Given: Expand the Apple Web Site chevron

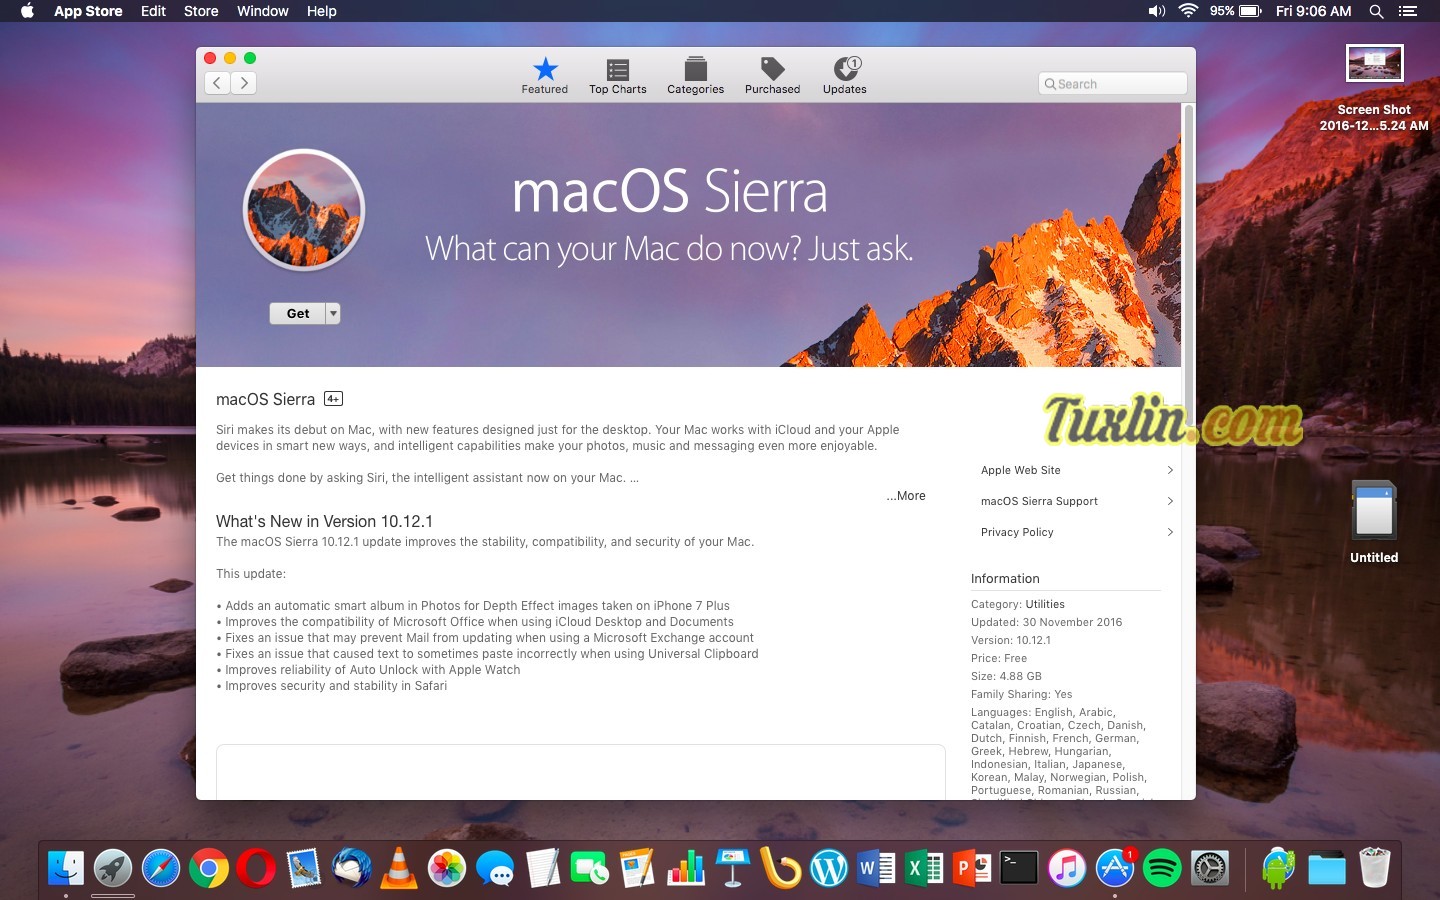Looking at the screenshot, I should (x=1170, y=470).
